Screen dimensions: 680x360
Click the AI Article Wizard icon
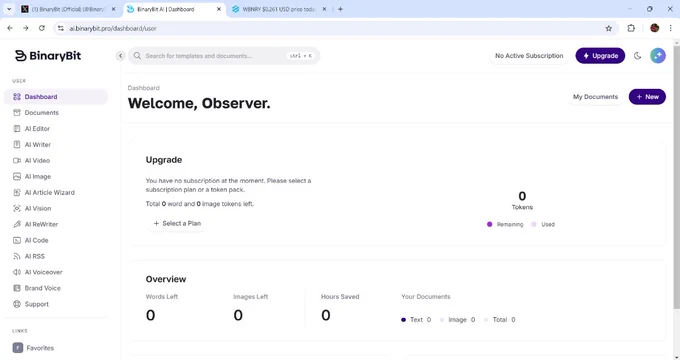point(17,193)
